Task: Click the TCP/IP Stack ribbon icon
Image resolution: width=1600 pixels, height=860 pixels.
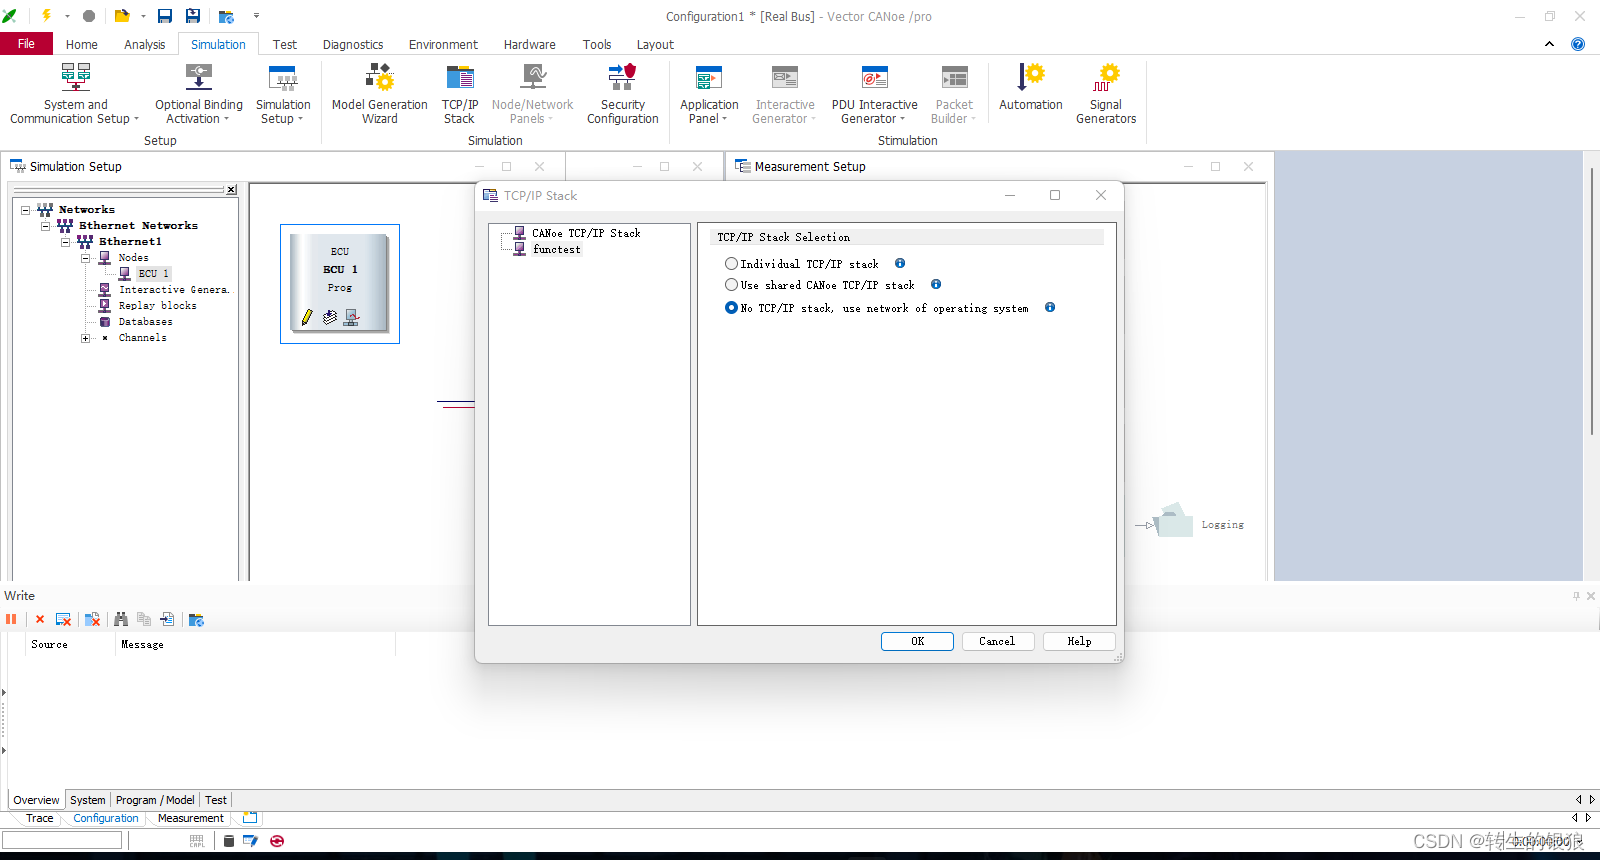Action: (x=460, y=94)
